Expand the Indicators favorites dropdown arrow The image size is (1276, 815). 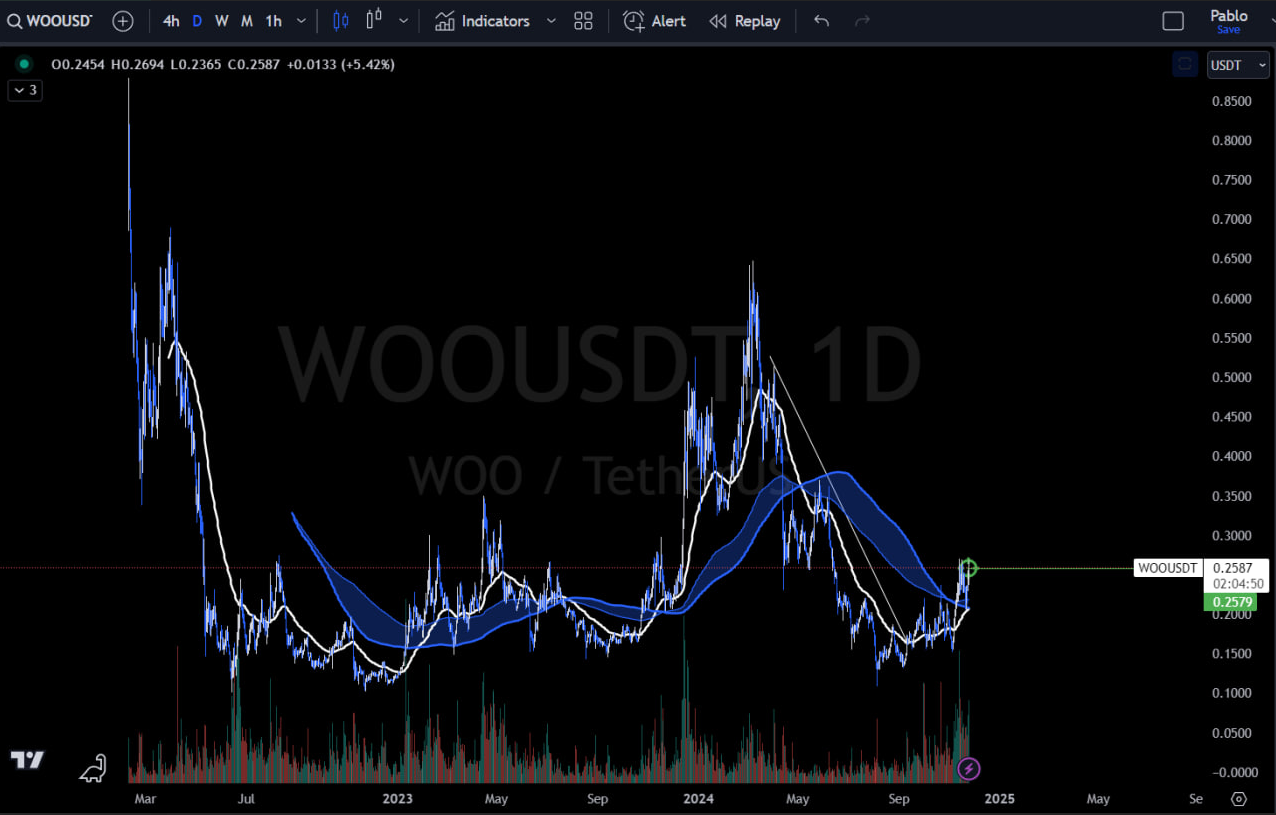pyautogui.click(x=551, y=20)
